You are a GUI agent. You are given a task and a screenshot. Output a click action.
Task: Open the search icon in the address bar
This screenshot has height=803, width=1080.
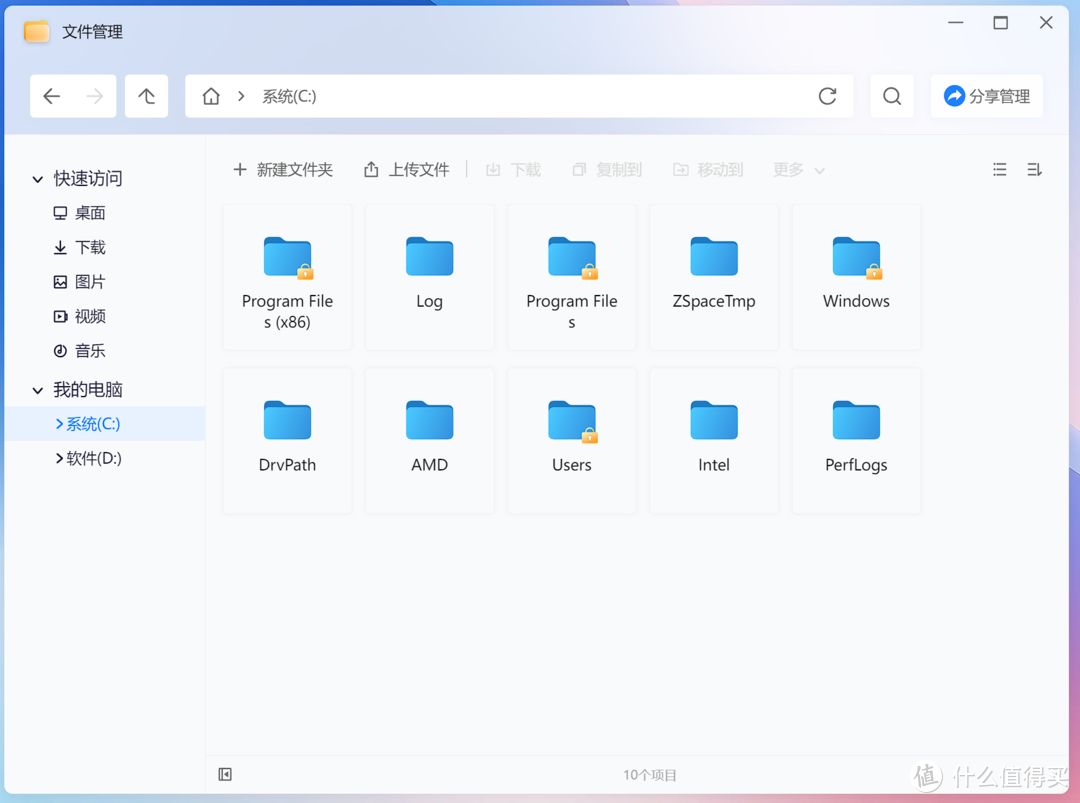(891, 96)
